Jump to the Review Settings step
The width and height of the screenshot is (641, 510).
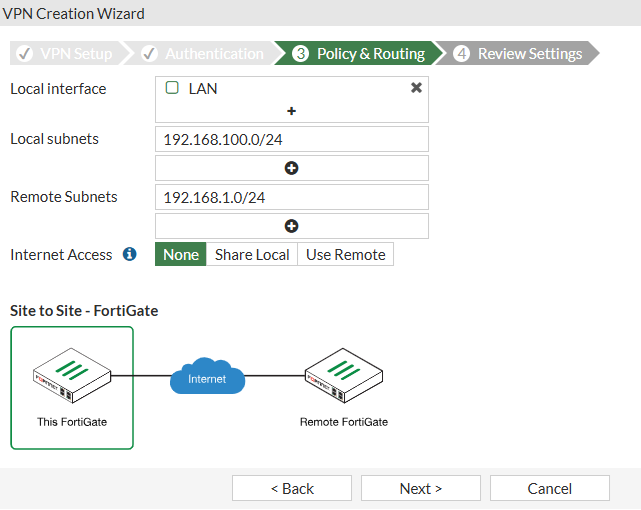520,53
